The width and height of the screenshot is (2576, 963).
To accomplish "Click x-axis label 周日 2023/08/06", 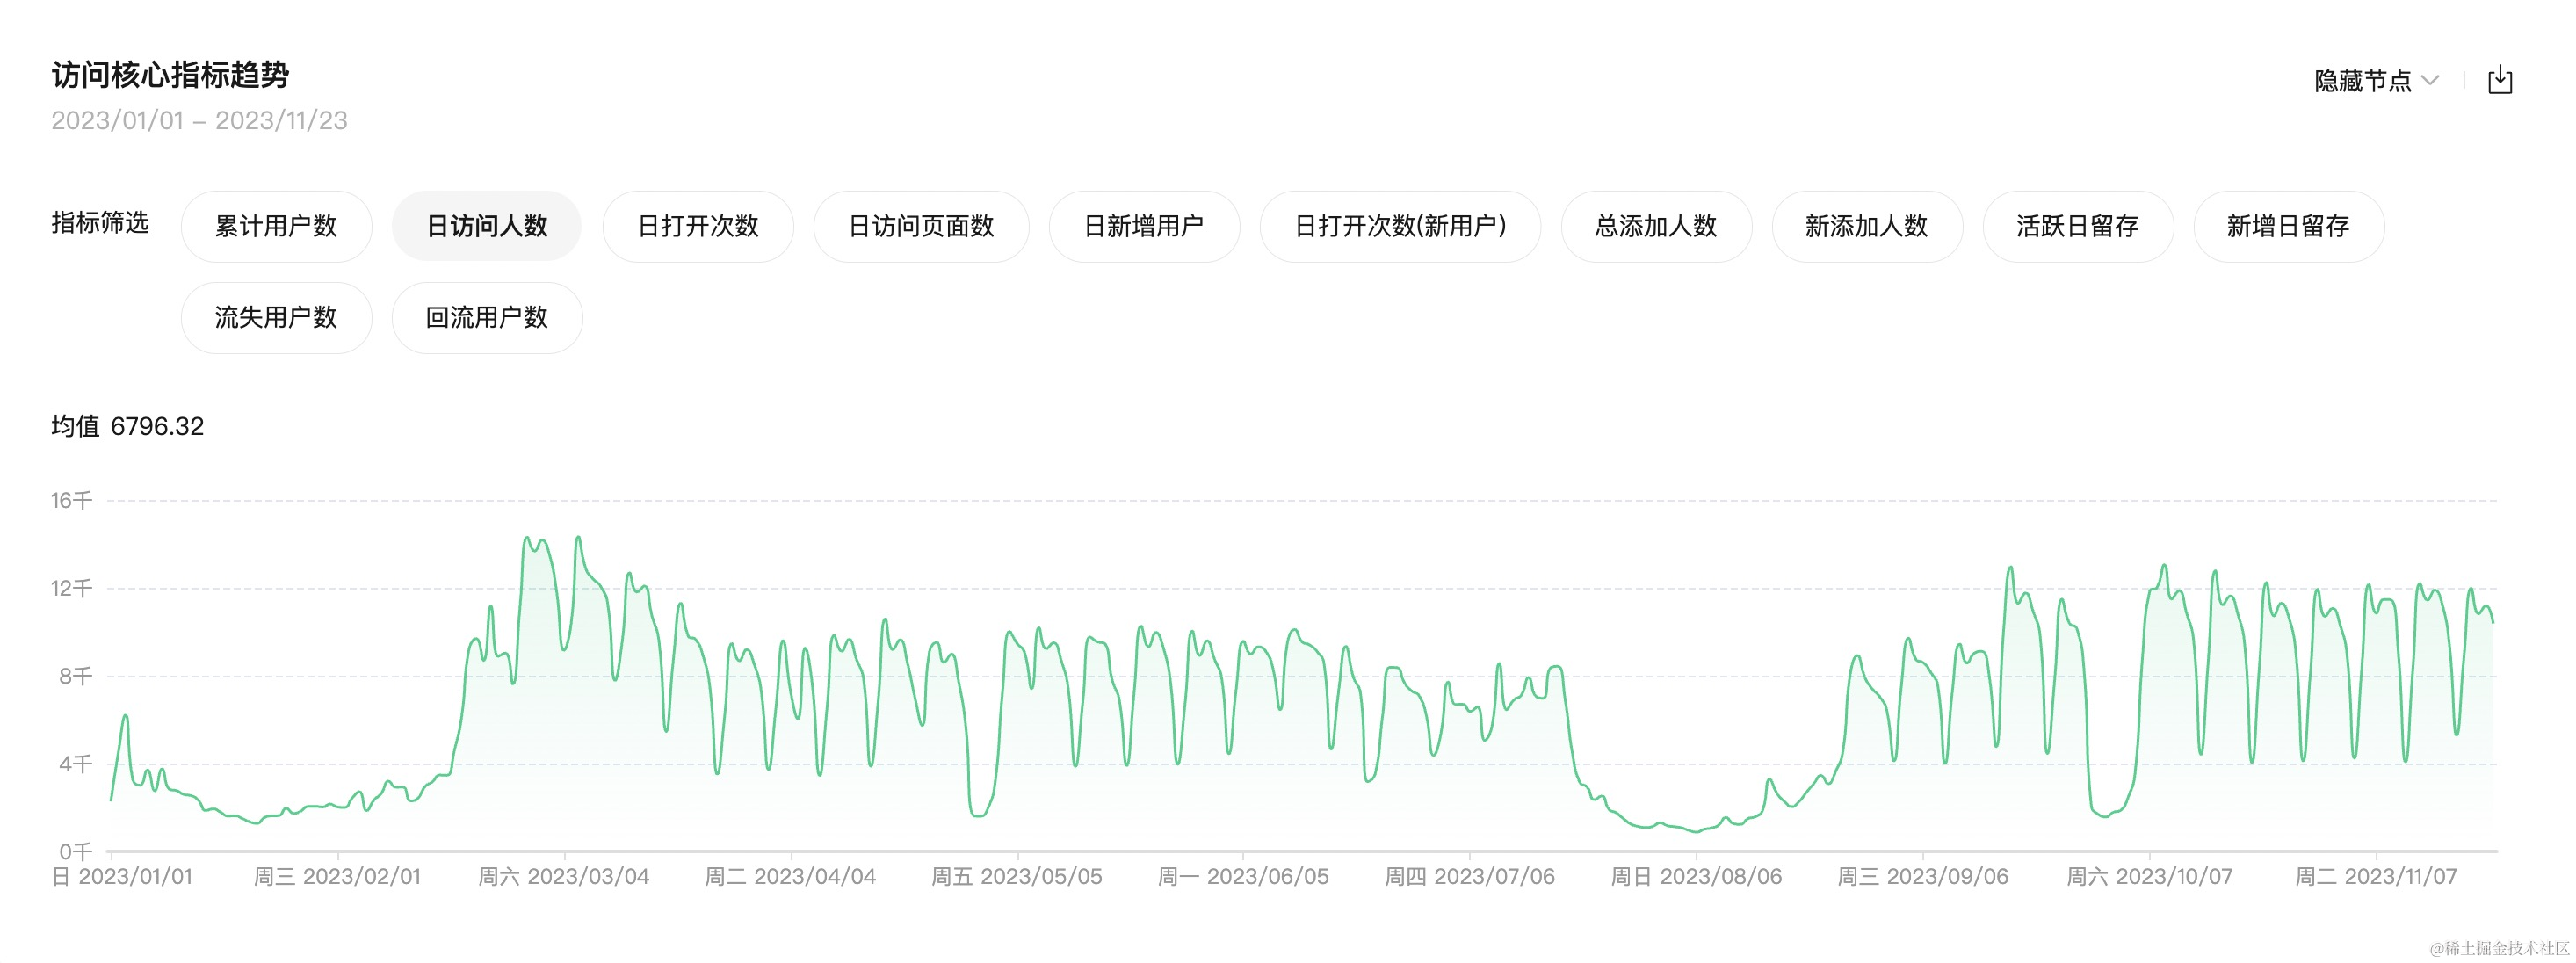I will click(x=1696, y=877).
